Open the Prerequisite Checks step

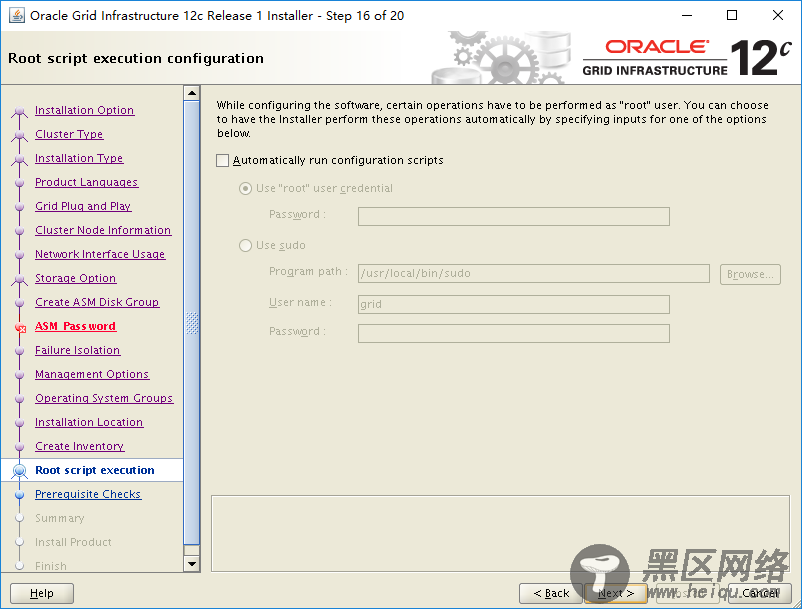88,494
